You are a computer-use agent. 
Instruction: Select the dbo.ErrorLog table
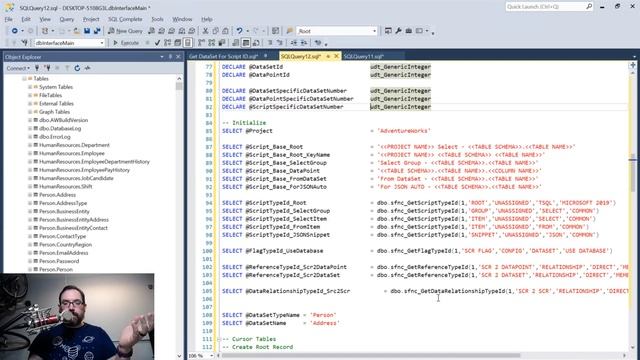click(x=55, y=137)
